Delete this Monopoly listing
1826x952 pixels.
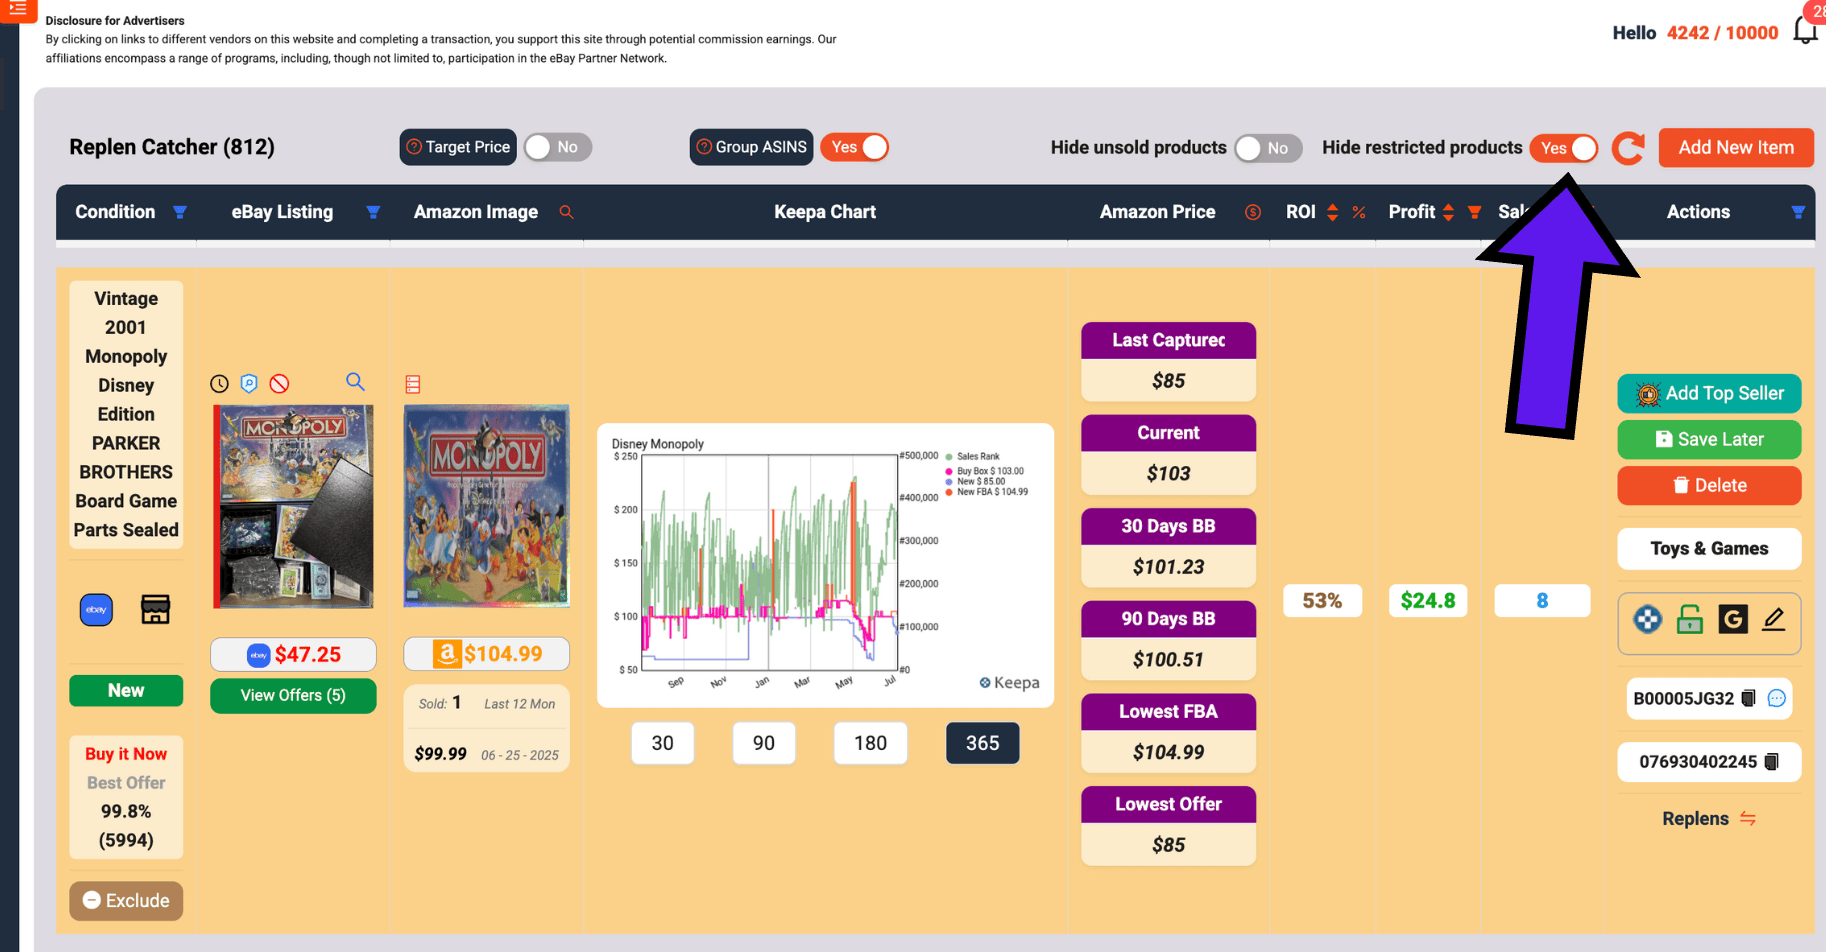1709,485
